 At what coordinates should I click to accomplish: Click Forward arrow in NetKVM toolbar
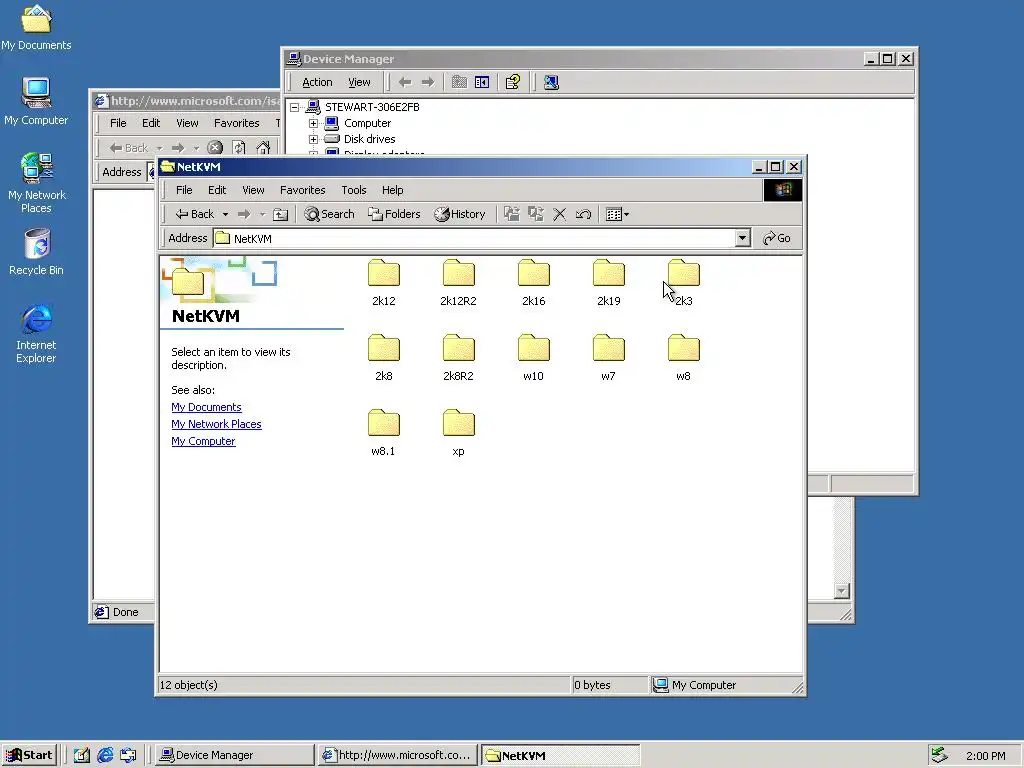[x=244, y=214]
